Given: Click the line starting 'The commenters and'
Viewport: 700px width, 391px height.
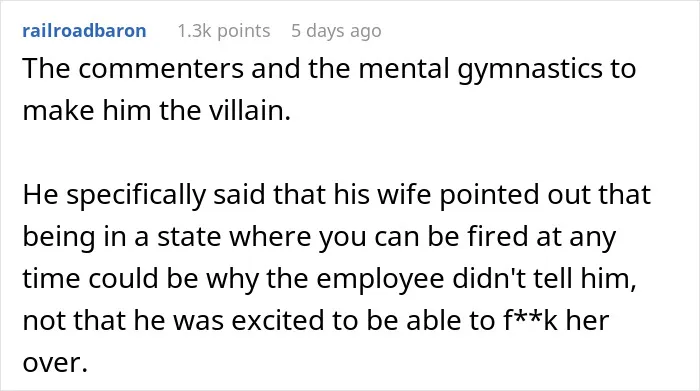Looking at the screenshot, I should [329, 69].
